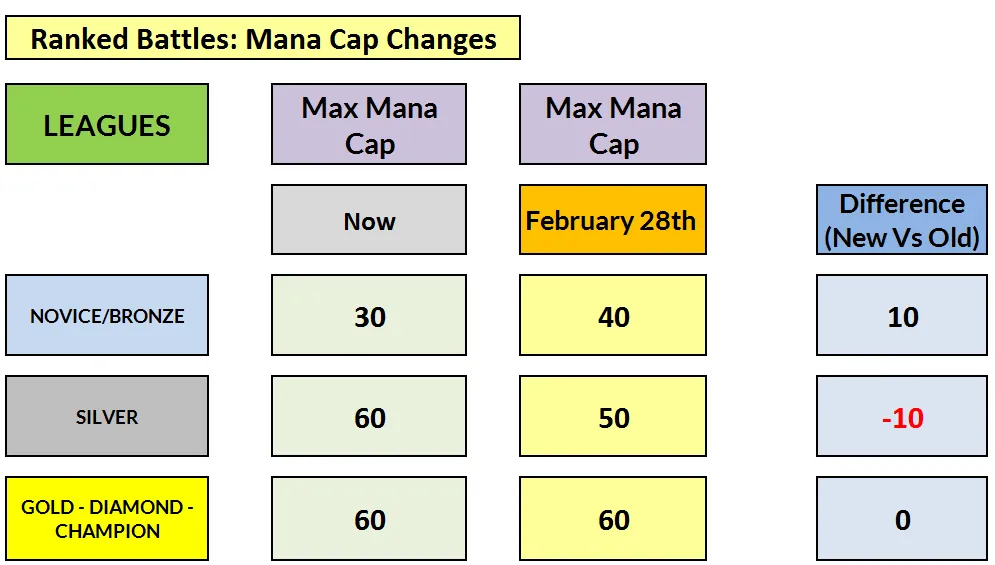Click Max Mana Cap header above February 28th
The width and height of the screenshot is (995, 565).
[613, 125]
